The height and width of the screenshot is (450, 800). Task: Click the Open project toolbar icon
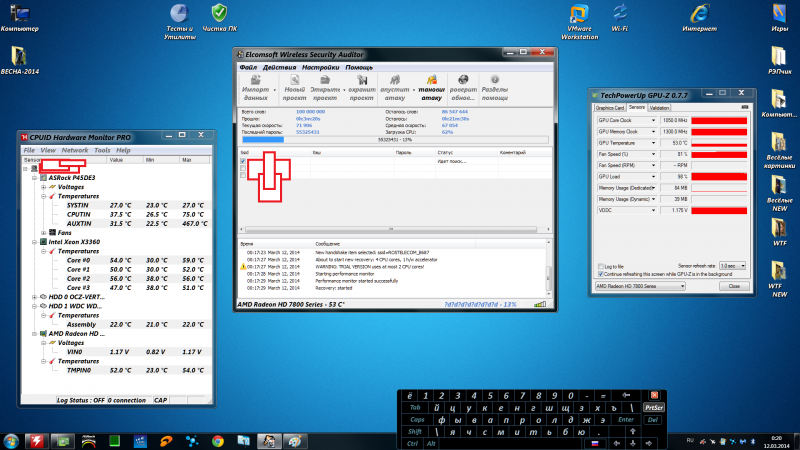pos(325,80)
